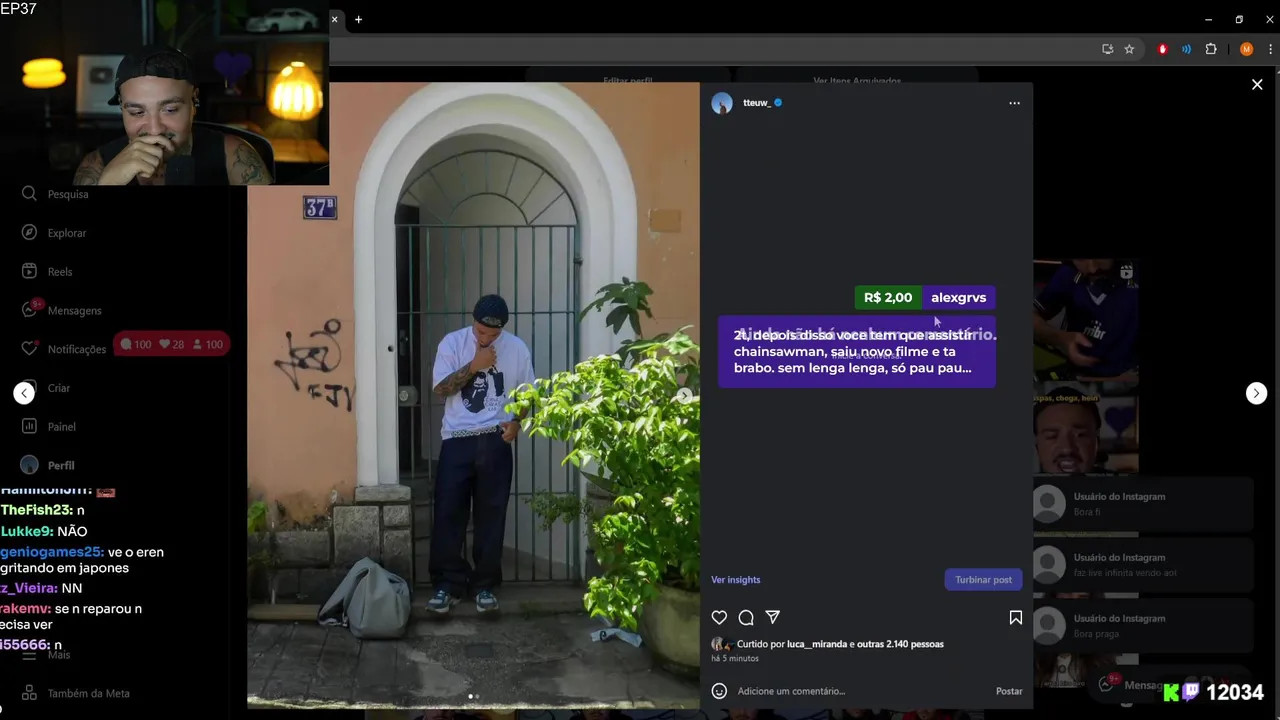Open Criar in Instagram sidebar
The height and width of the screenshot is (720, 1280).
[59, 388]
